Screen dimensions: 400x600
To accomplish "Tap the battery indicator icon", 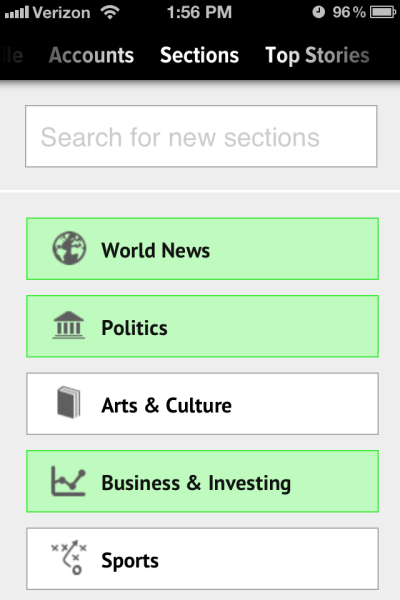I will pyautogui.click(x=383, y=12).
